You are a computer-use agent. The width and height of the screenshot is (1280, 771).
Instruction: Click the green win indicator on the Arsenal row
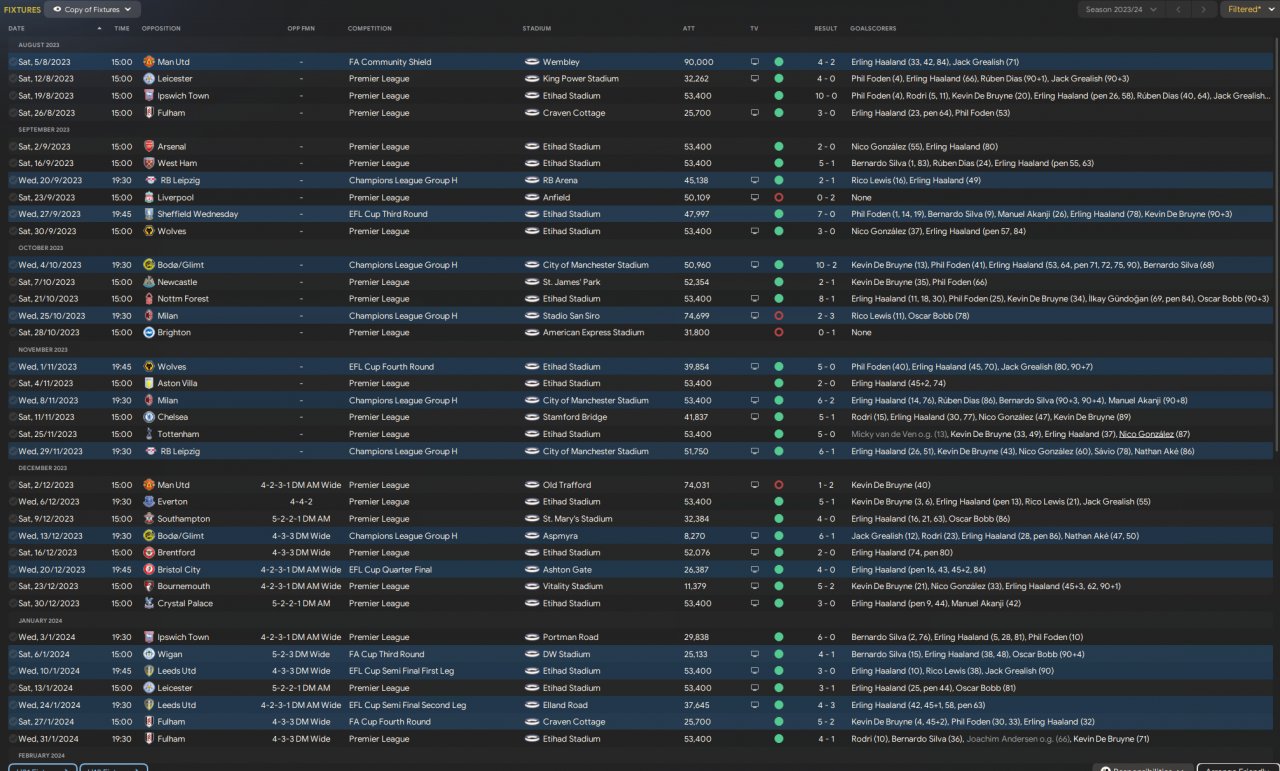[x=778, y=147]
